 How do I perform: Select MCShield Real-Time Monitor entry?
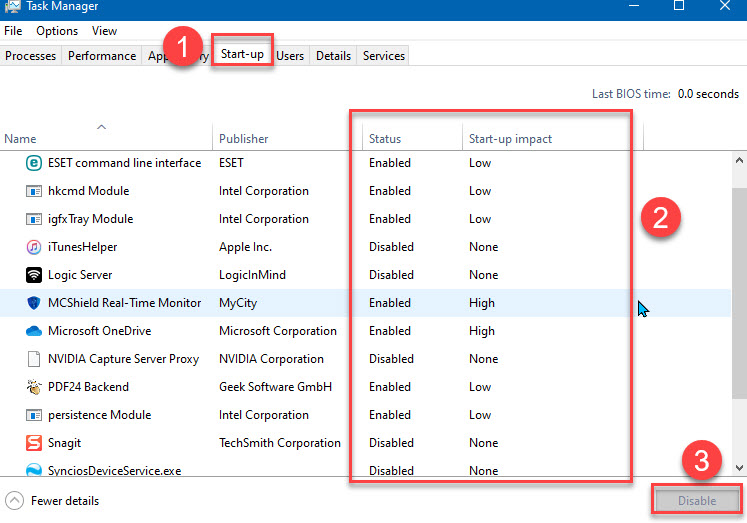[x=365, y=303]
